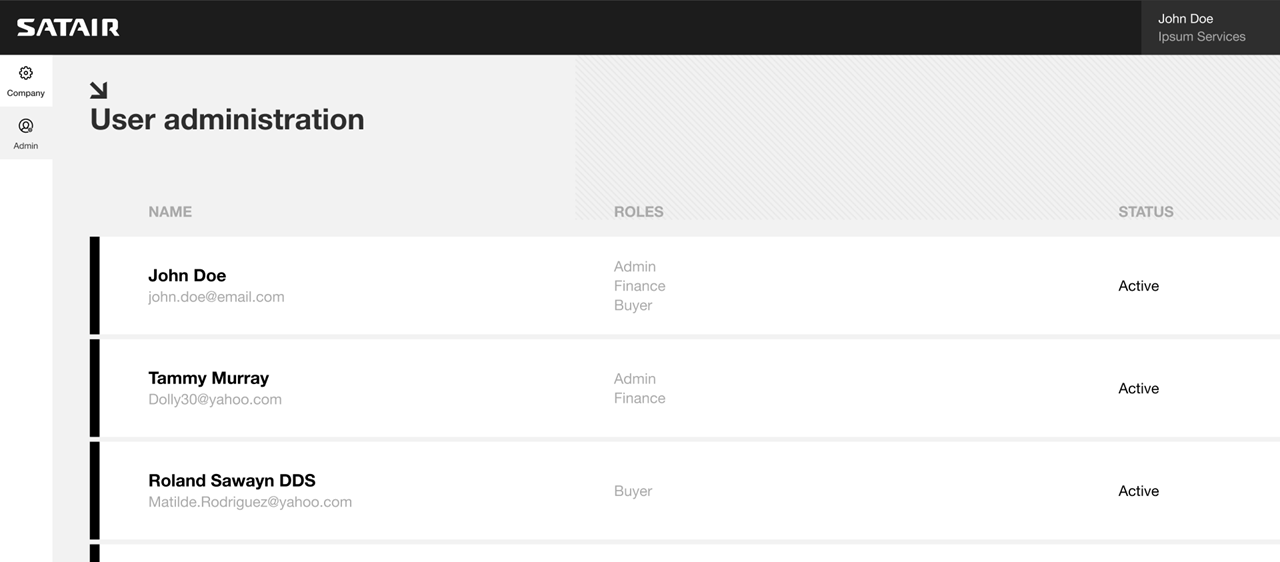Image resolution: width=1280 pixels, height=562 pixels.
Task: Select the Admin user icon
Action: coord(26,126)
